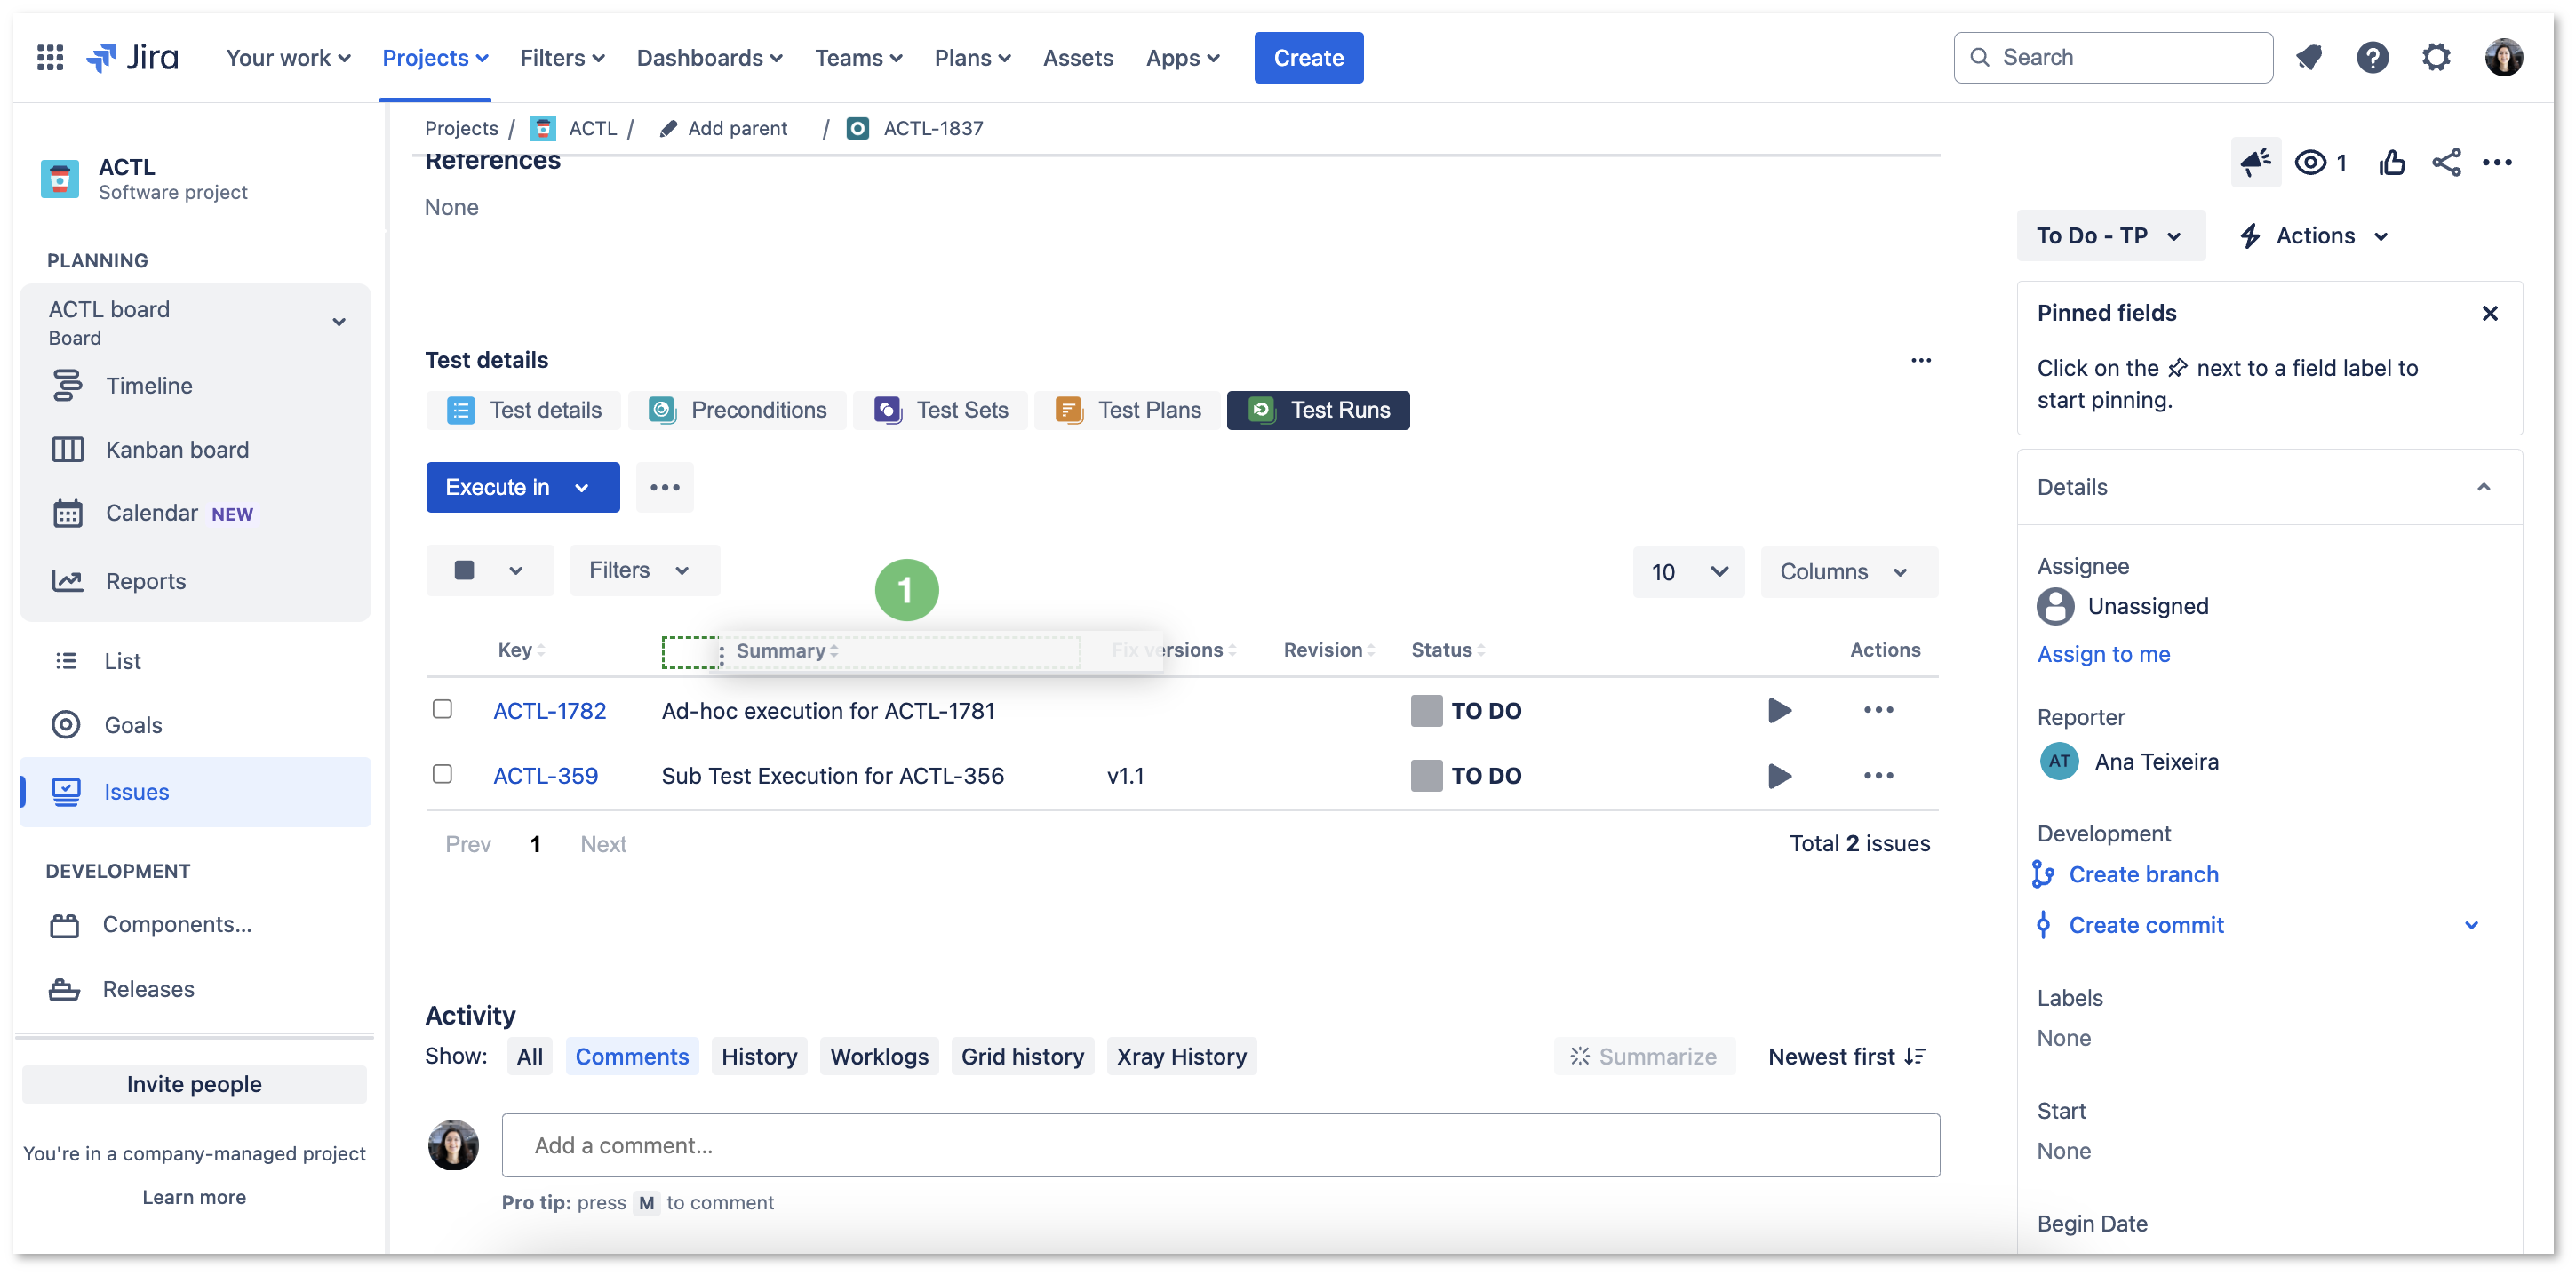Close the Pinned fields panel
The height and width of the screenshot is (1276, 2576).
[2489, 313]
